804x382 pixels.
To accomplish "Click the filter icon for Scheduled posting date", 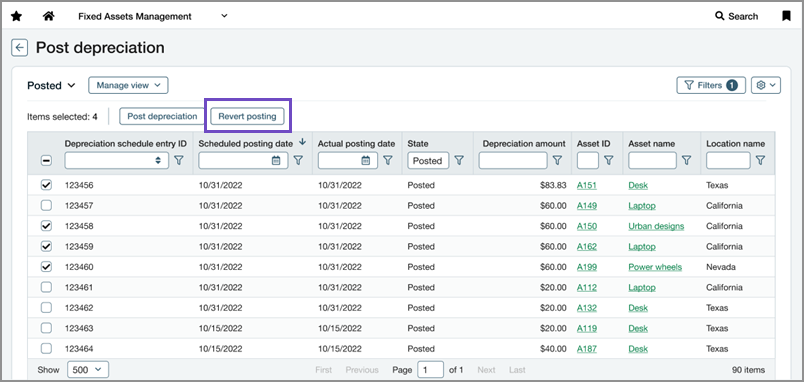I will pyautogui.click(x=298, y=160).
